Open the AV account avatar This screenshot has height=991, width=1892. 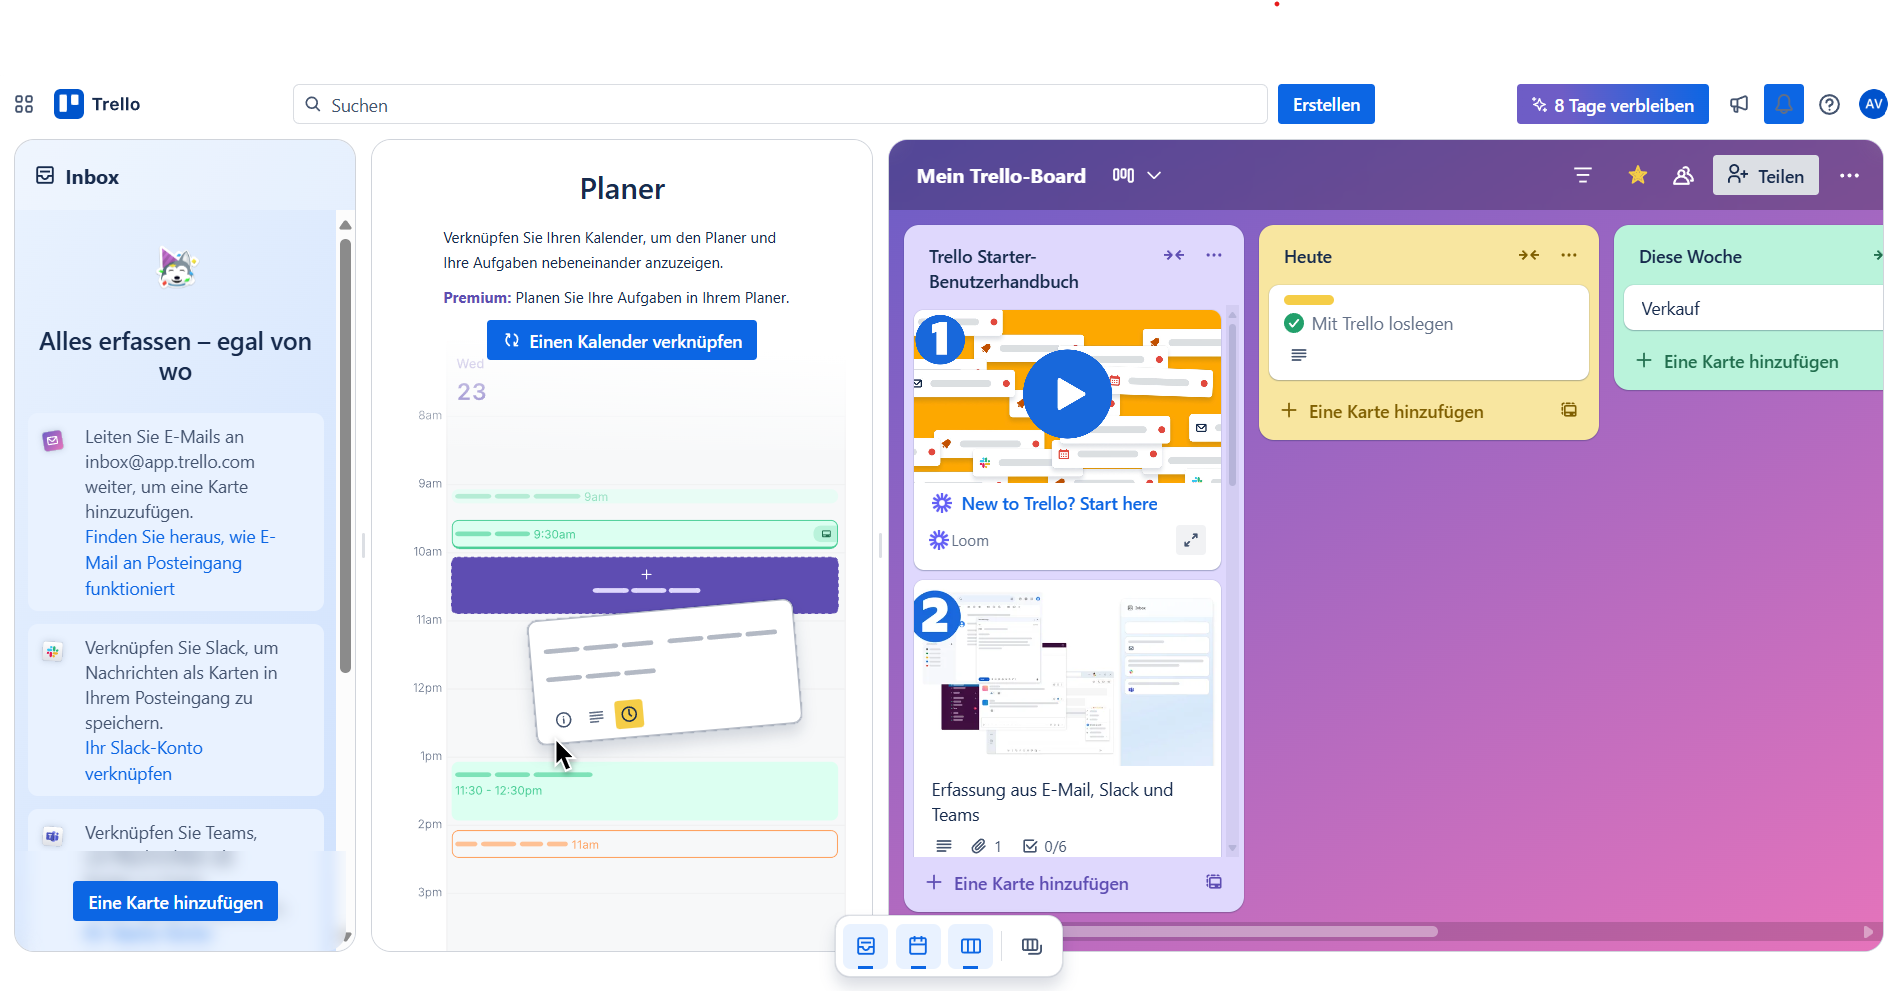[x=1873, y=104]
